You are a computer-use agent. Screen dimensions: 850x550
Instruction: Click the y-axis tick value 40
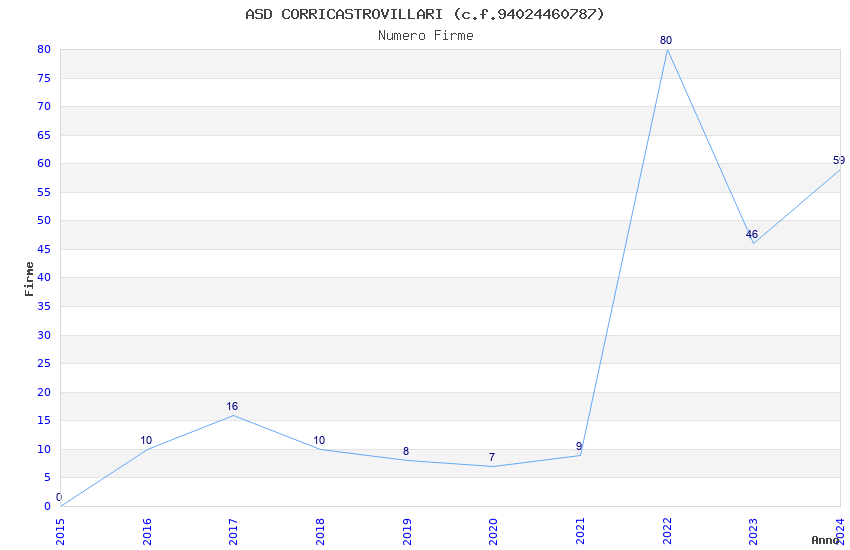(x=44, y=277)
